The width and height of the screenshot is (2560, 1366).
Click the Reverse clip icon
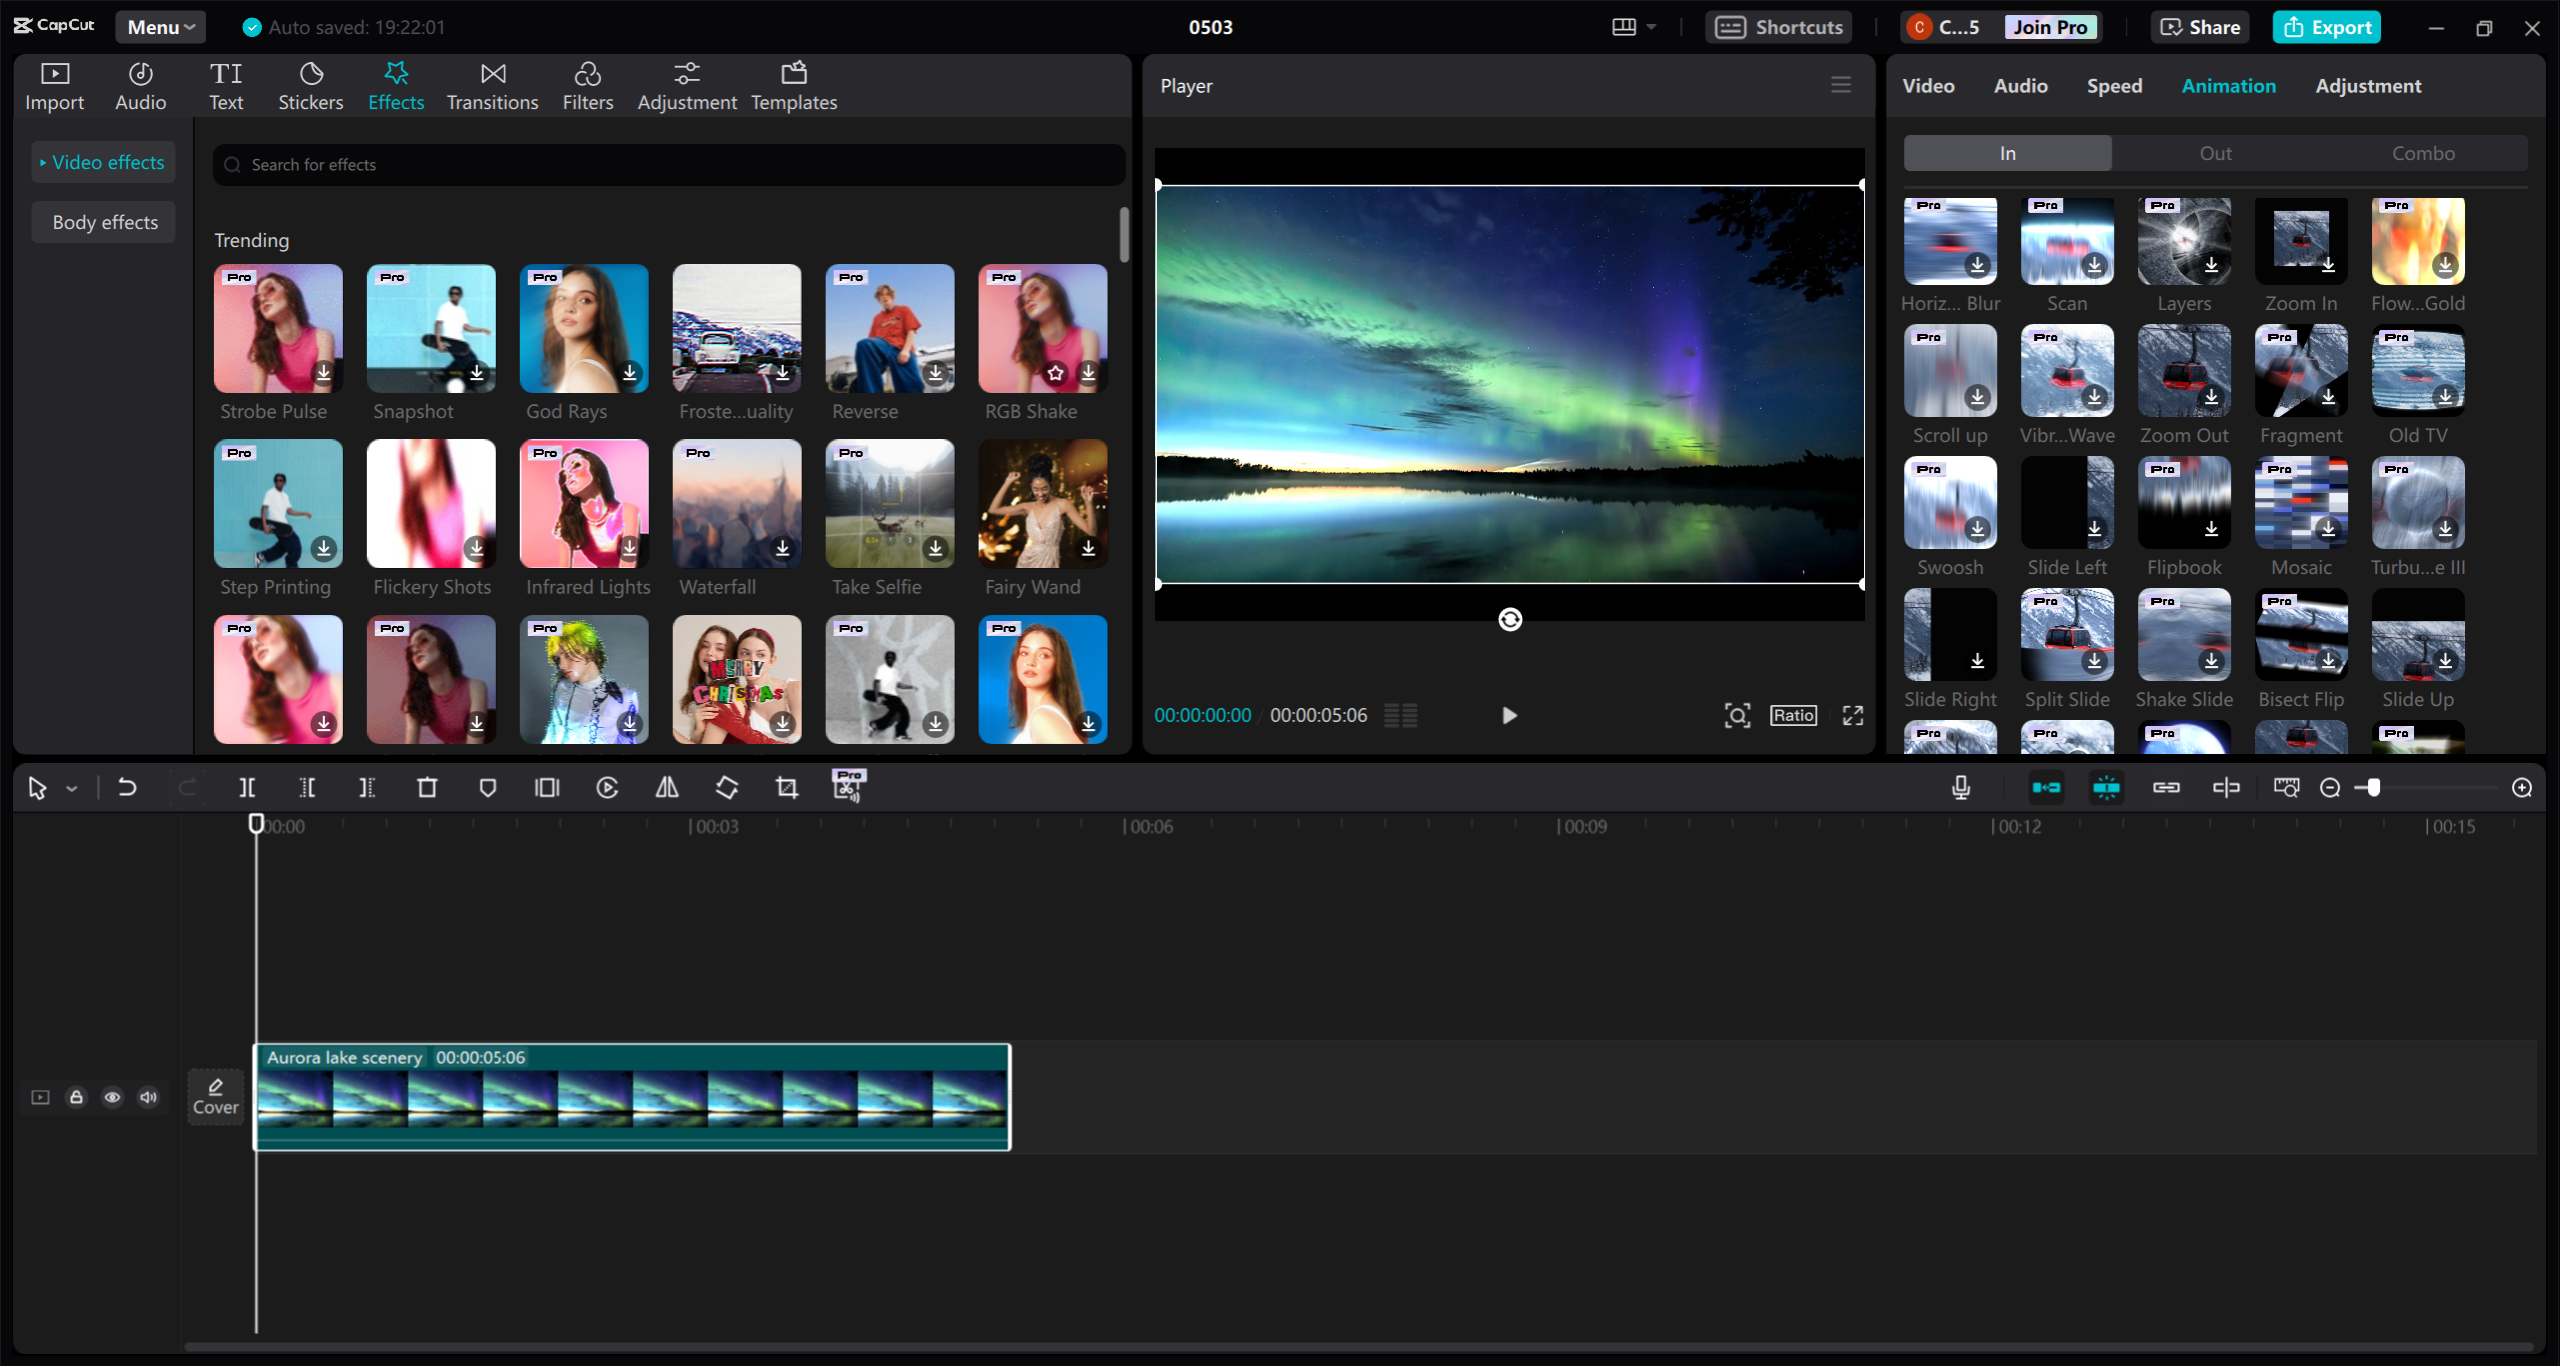pyautogui.click(x=608, y=787)
